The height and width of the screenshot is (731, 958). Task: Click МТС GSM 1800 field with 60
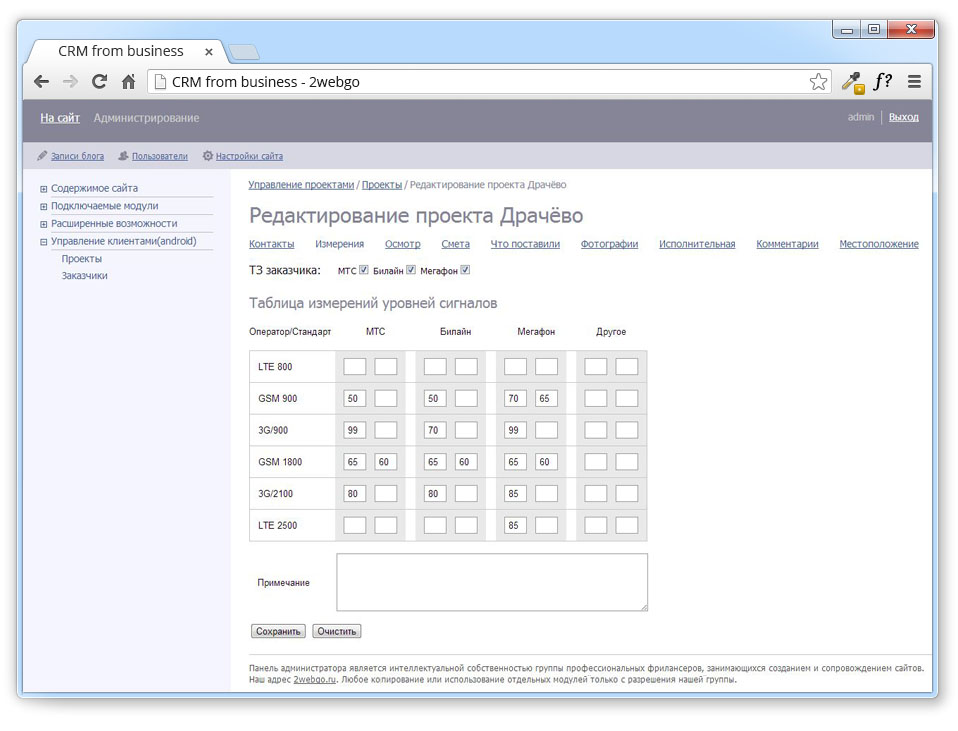click(386, 462)
